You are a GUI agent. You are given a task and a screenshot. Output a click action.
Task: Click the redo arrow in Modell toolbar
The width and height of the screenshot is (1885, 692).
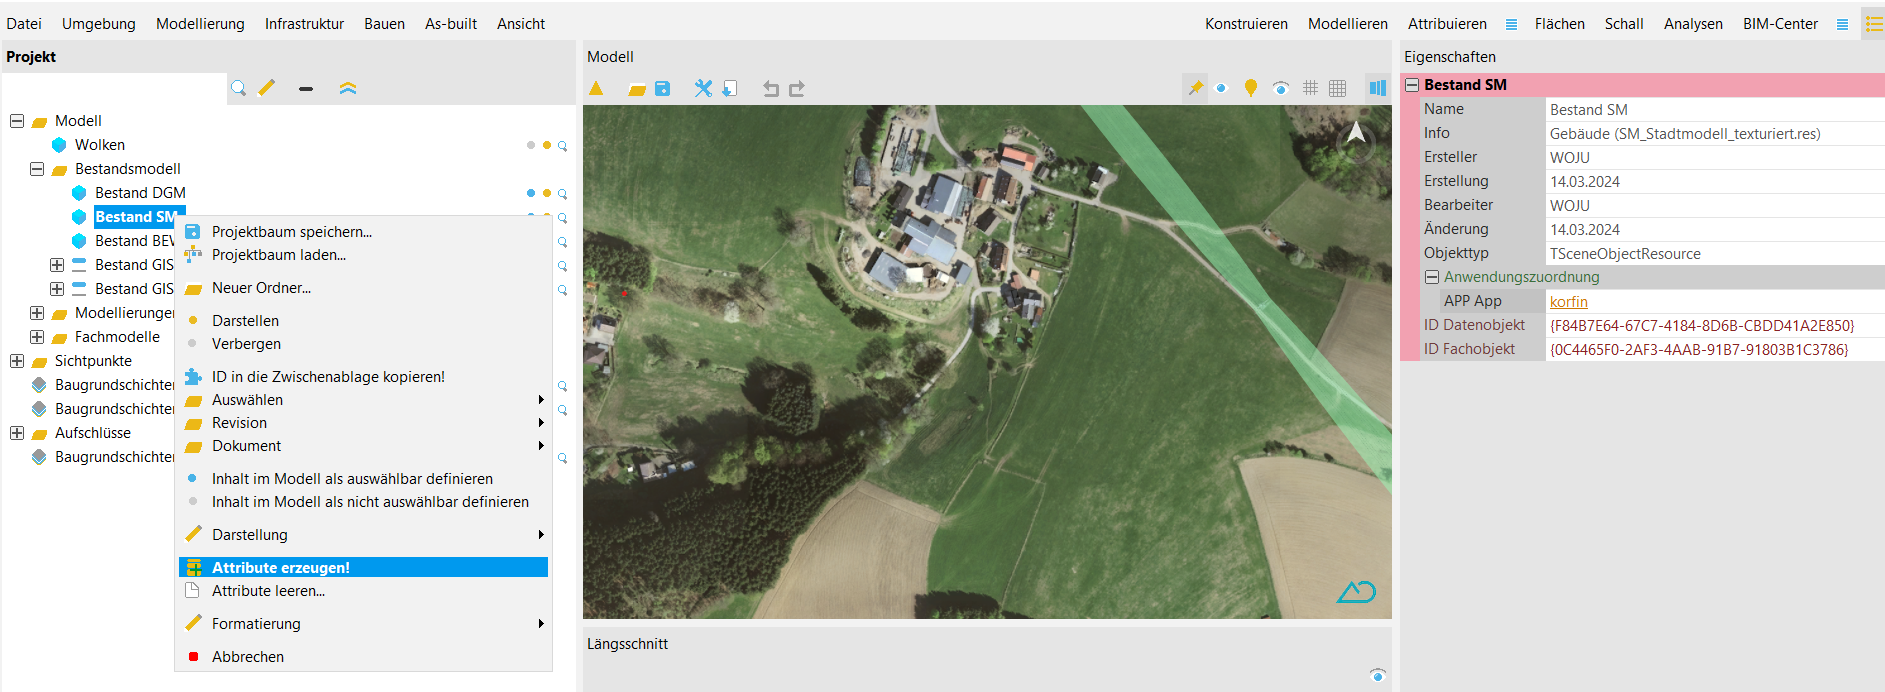(797, 89)
